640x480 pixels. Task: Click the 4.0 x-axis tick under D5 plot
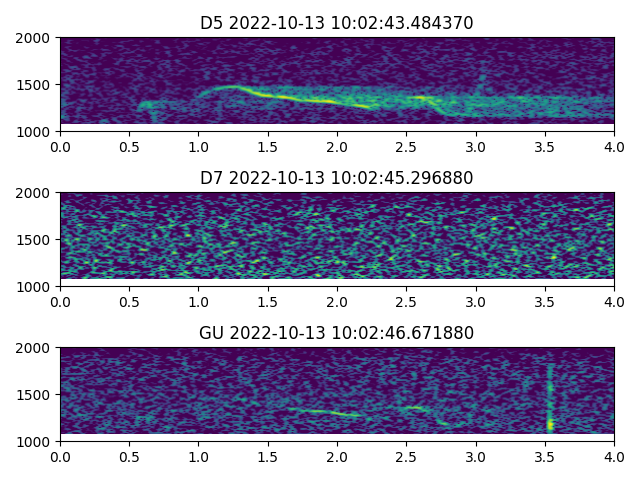[614, 146]
